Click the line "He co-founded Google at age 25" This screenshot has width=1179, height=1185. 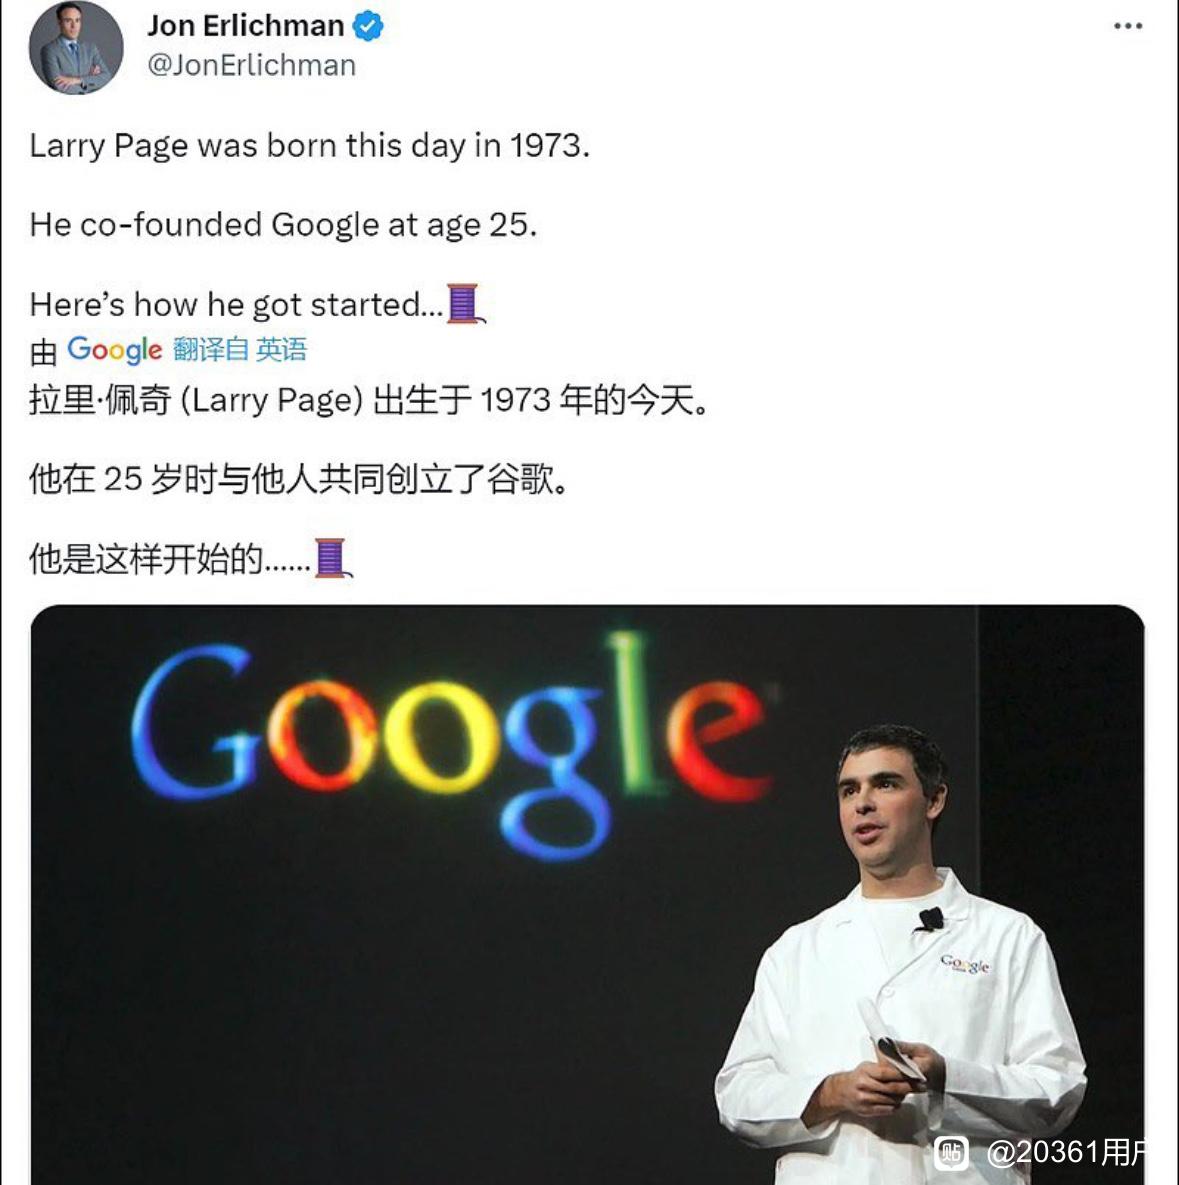pyautogui.click(x=283, y=225)
